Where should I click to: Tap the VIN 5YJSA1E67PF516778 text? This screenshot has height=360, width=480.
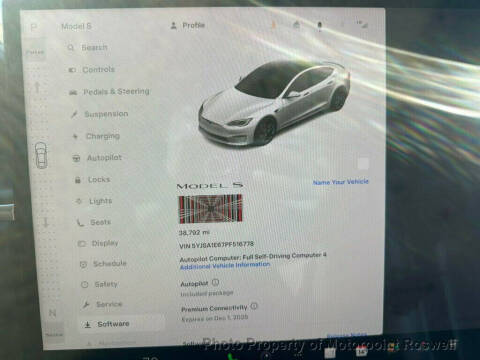pos(216,245)
